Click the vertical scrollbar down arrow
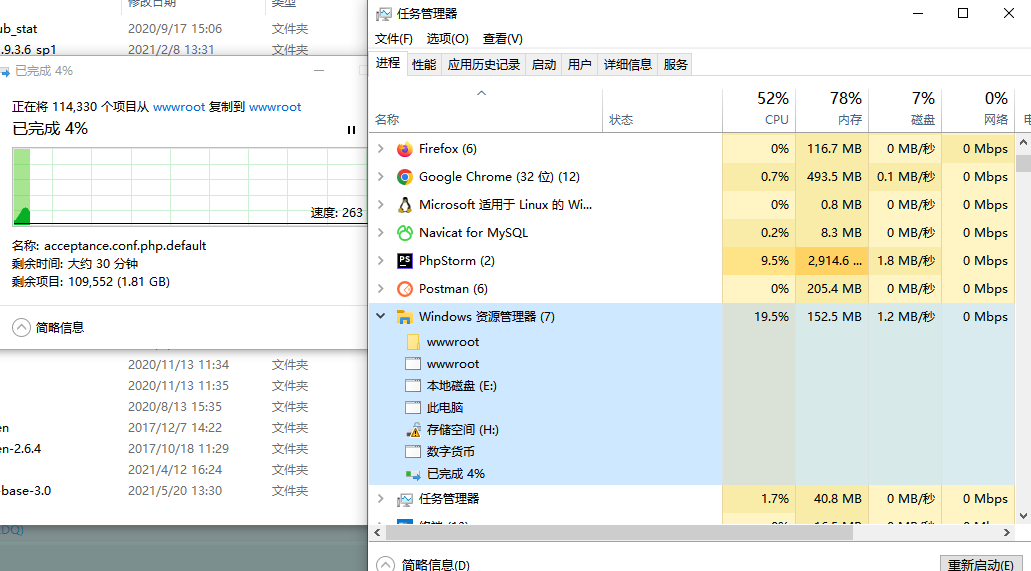The height and width of the screenshot is (571, 1031). pyautogui.click(x=1023, y=516)
